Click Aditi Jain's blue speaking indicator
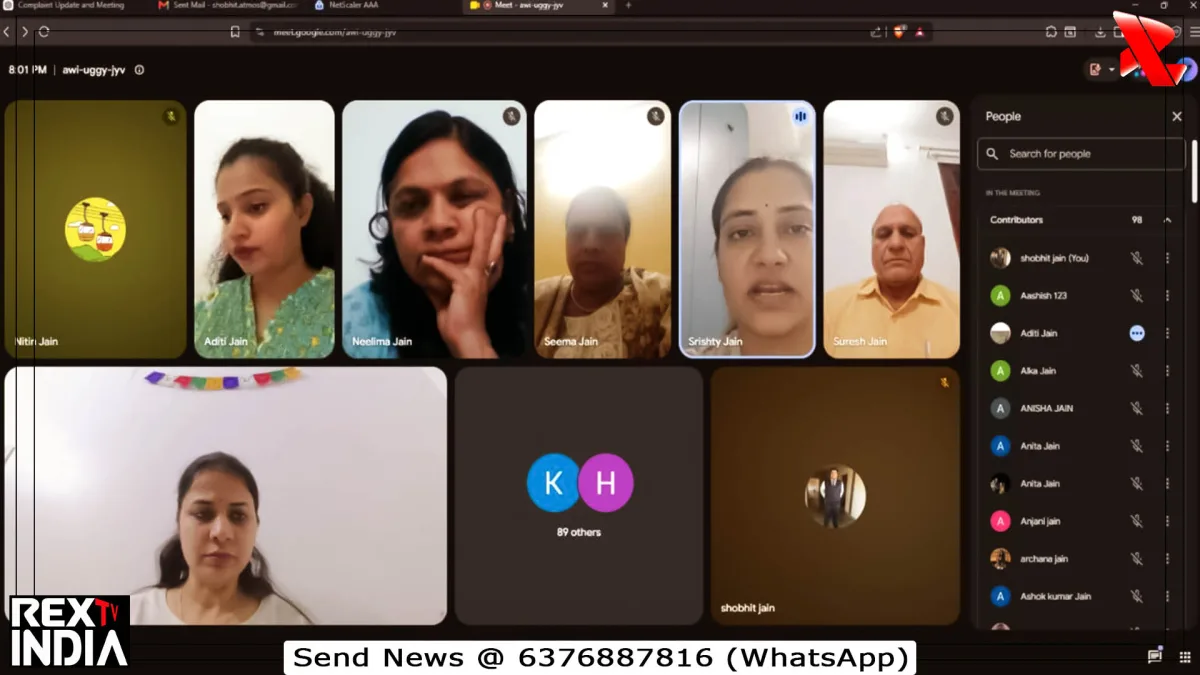Viewport: 1200px width, 675px height. (x=1136, y=334)
